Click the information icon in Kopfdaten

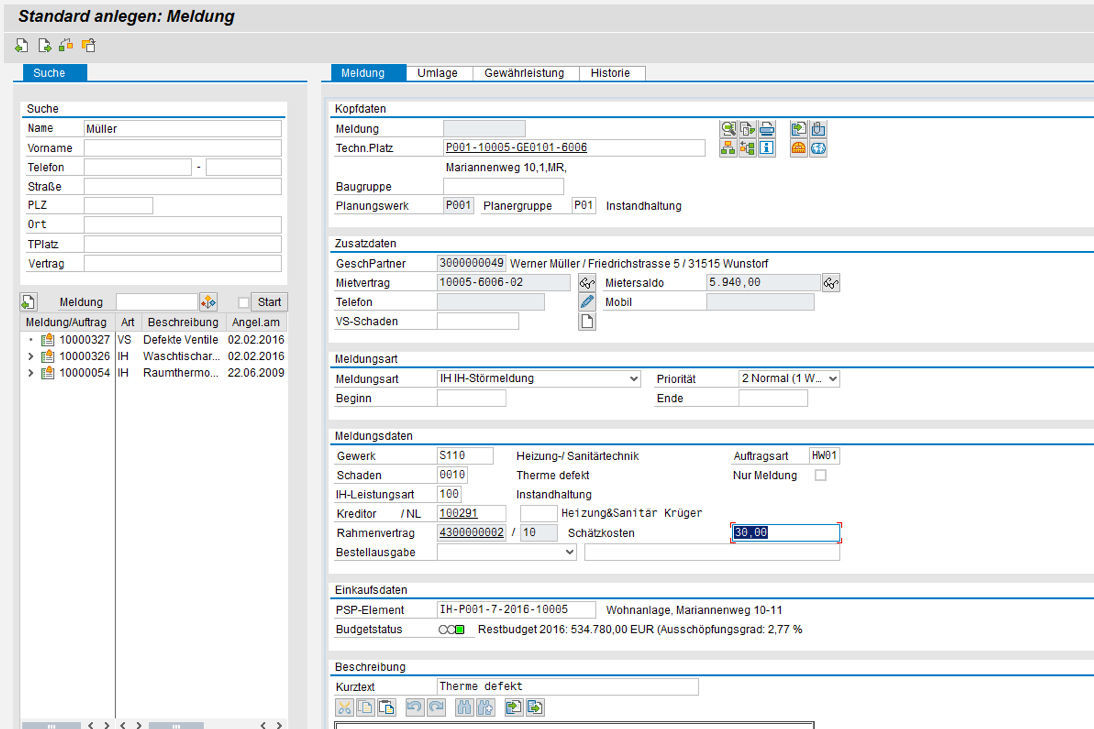[x=765, y=146]
